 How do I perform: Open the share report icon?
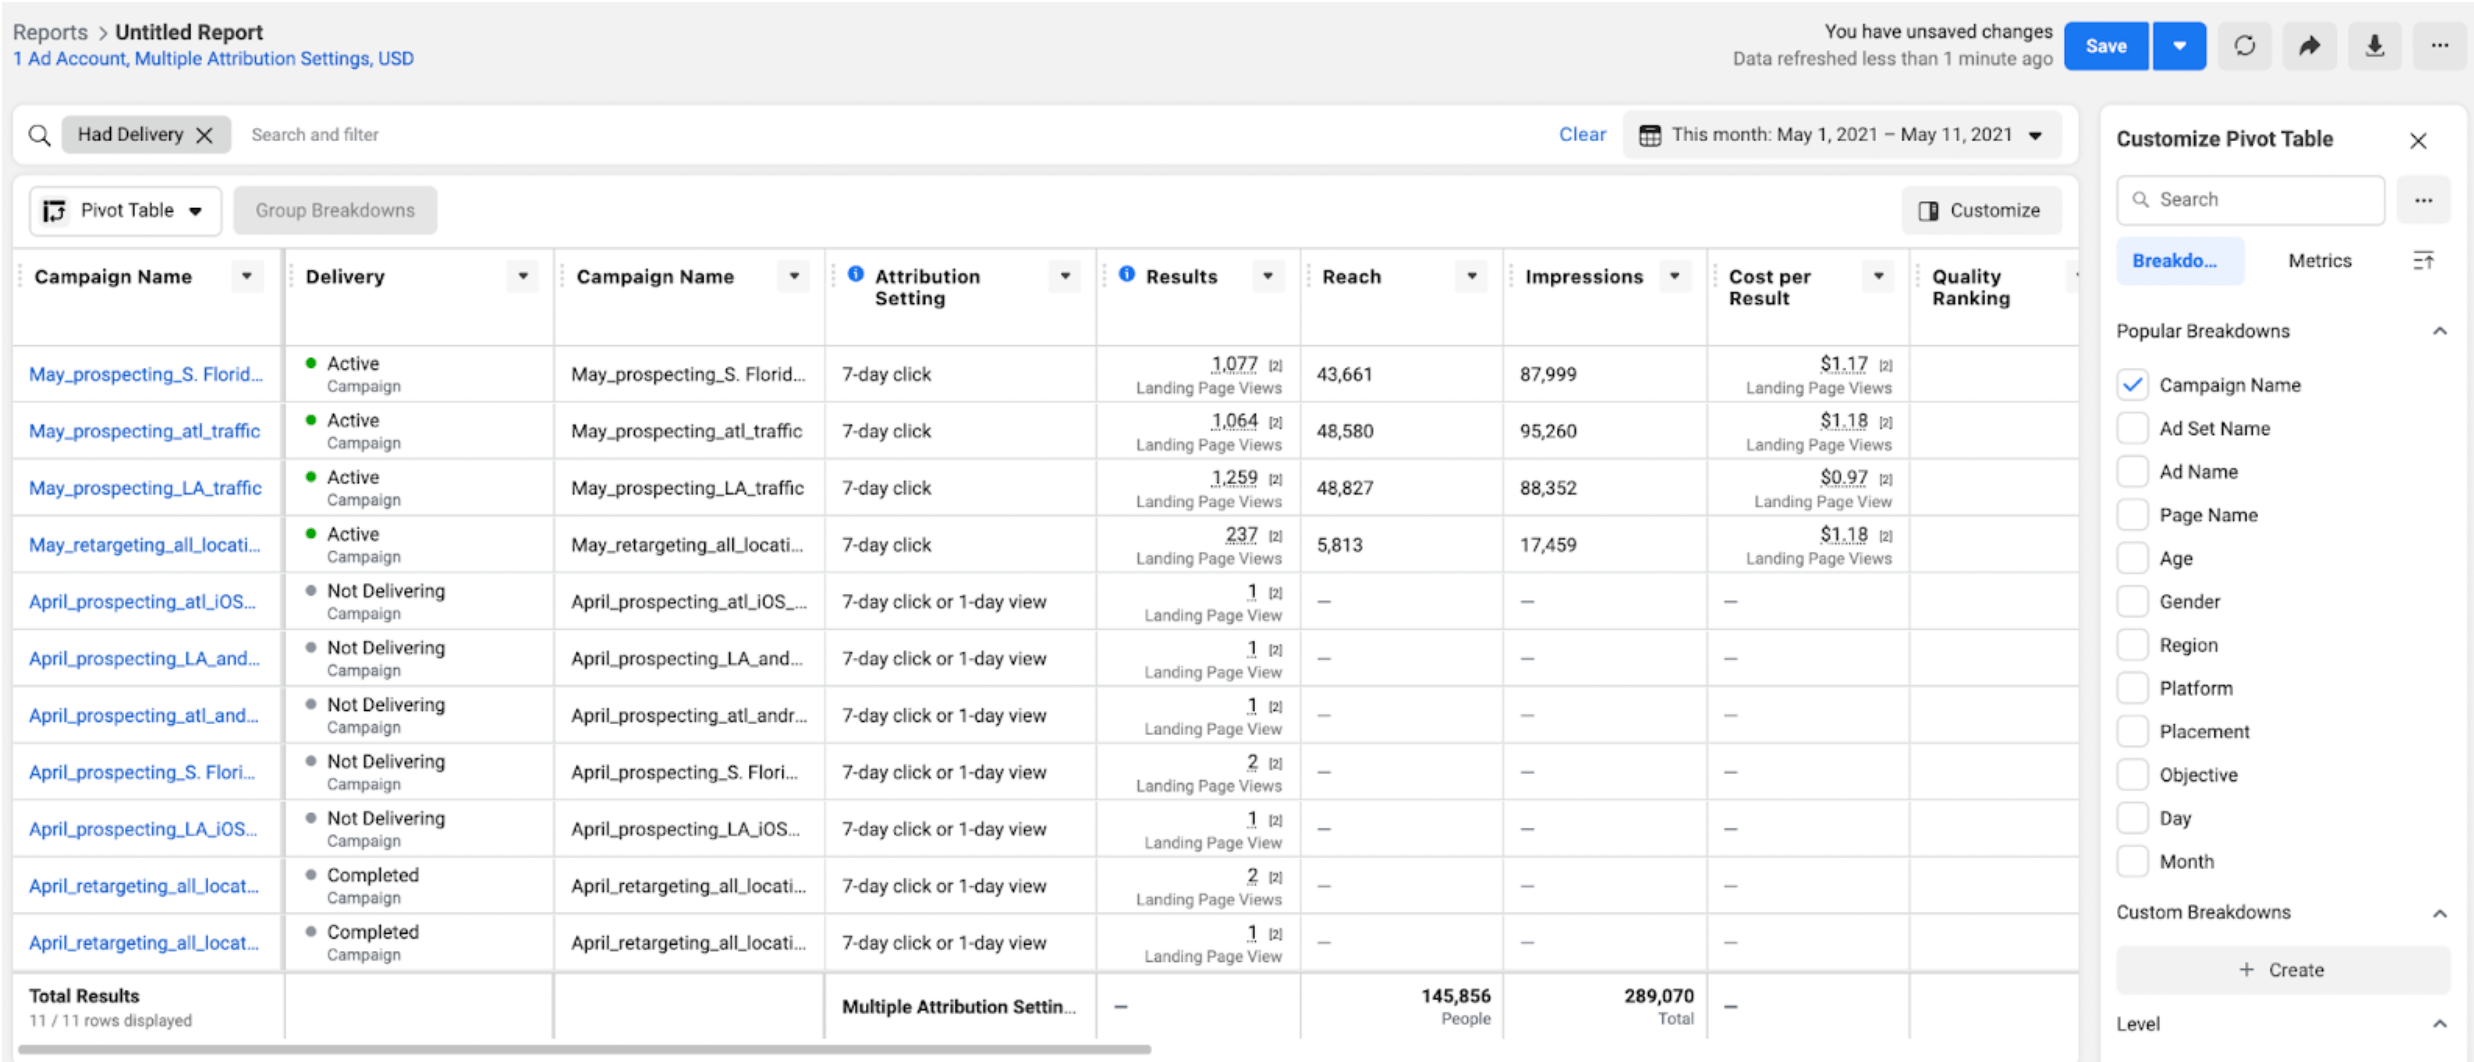(x=2310, y=45)
